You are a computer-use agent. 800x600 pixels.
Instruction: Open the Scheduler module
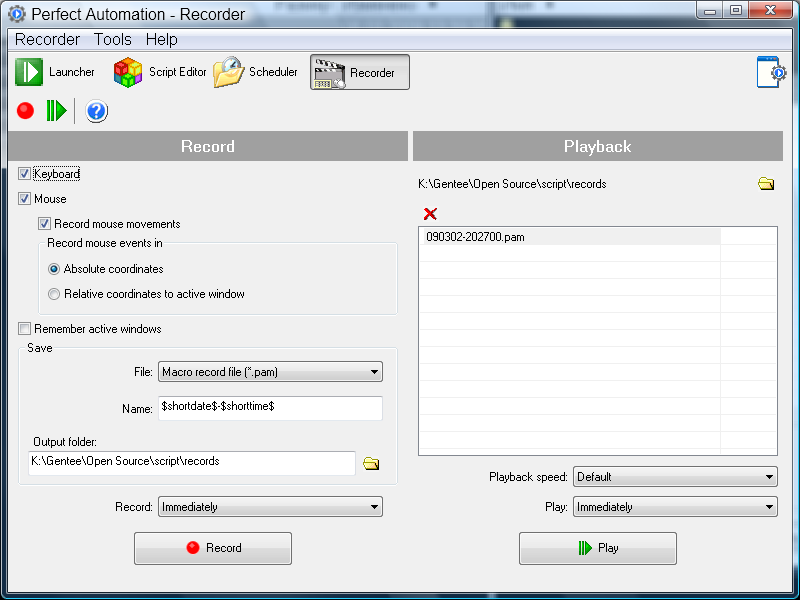255,72
